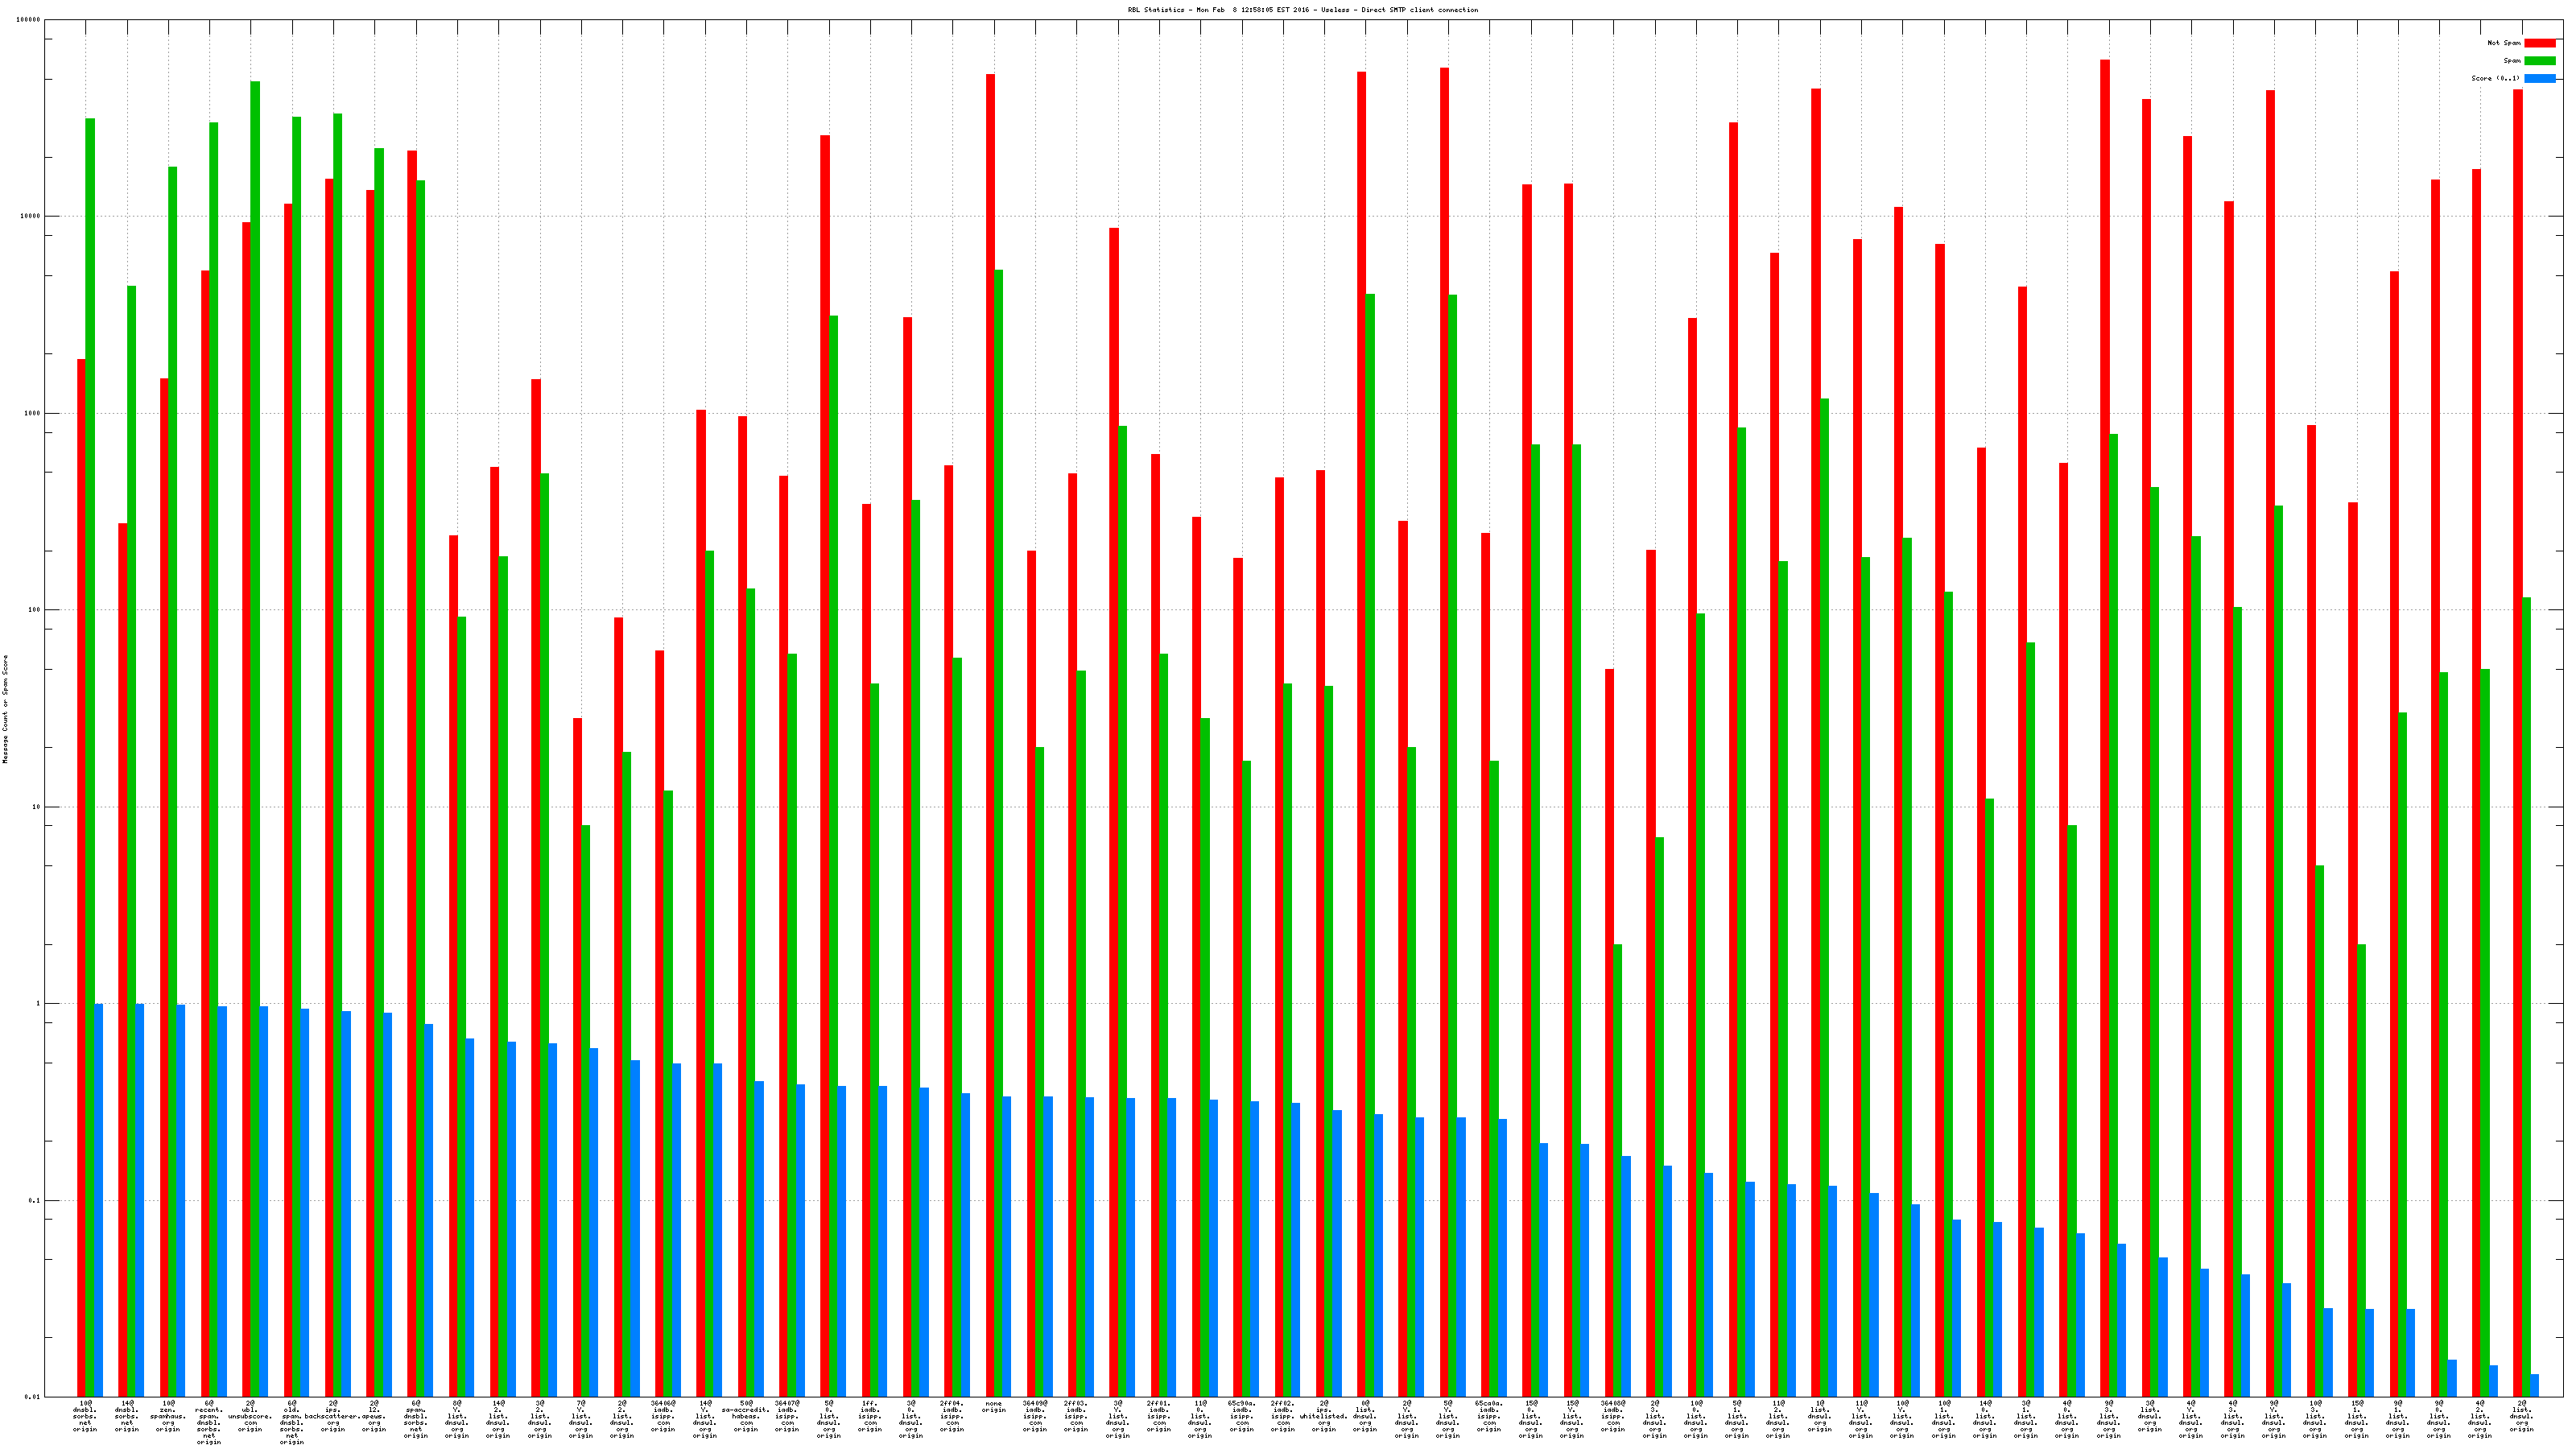Click the ubl.unsubscore.com origin axis label
The image size is (2576, 1449).
250,1416
